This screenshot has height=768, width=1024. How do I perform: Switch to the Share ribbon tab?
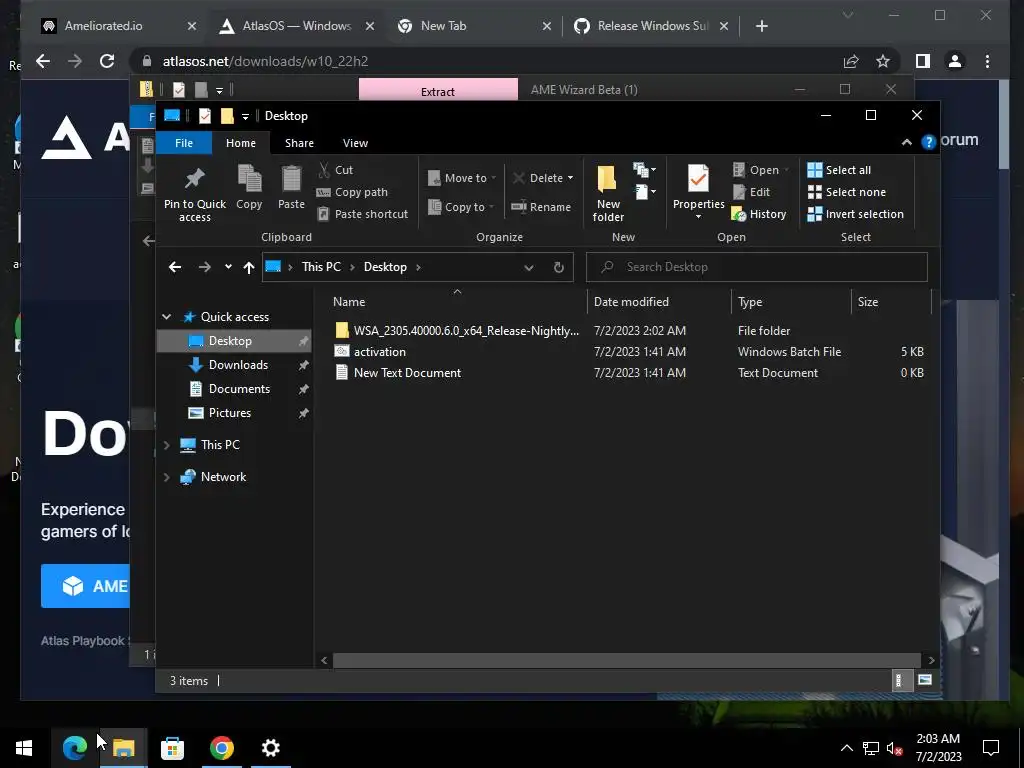click(x=299, y=143)
